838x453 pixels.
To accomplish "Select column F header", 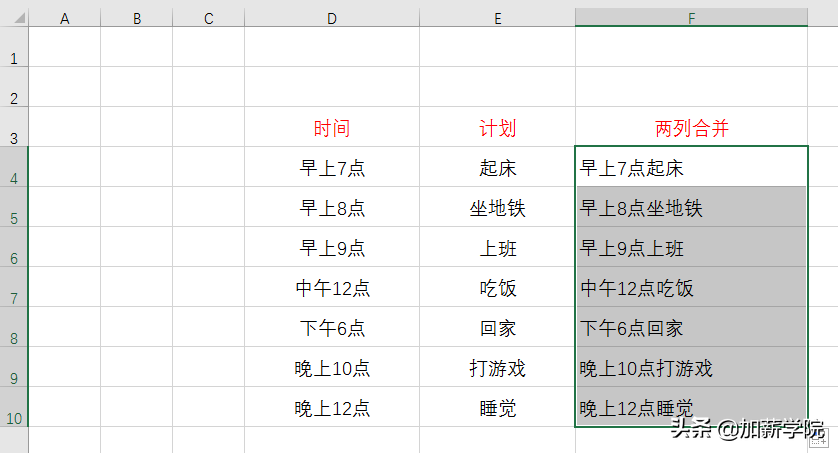I will (692, 18).
